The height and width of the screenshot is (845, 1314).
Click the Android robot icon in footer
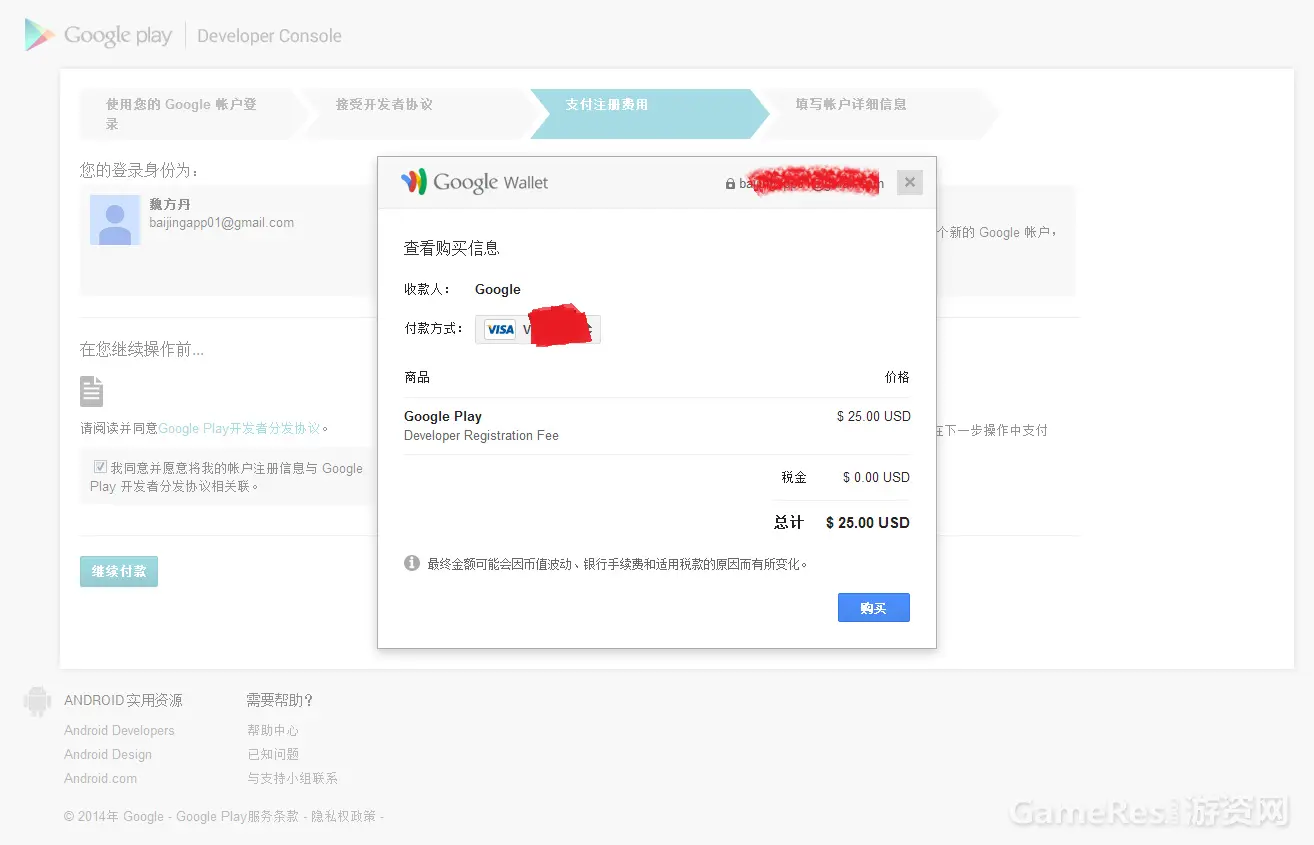point(37,701)
